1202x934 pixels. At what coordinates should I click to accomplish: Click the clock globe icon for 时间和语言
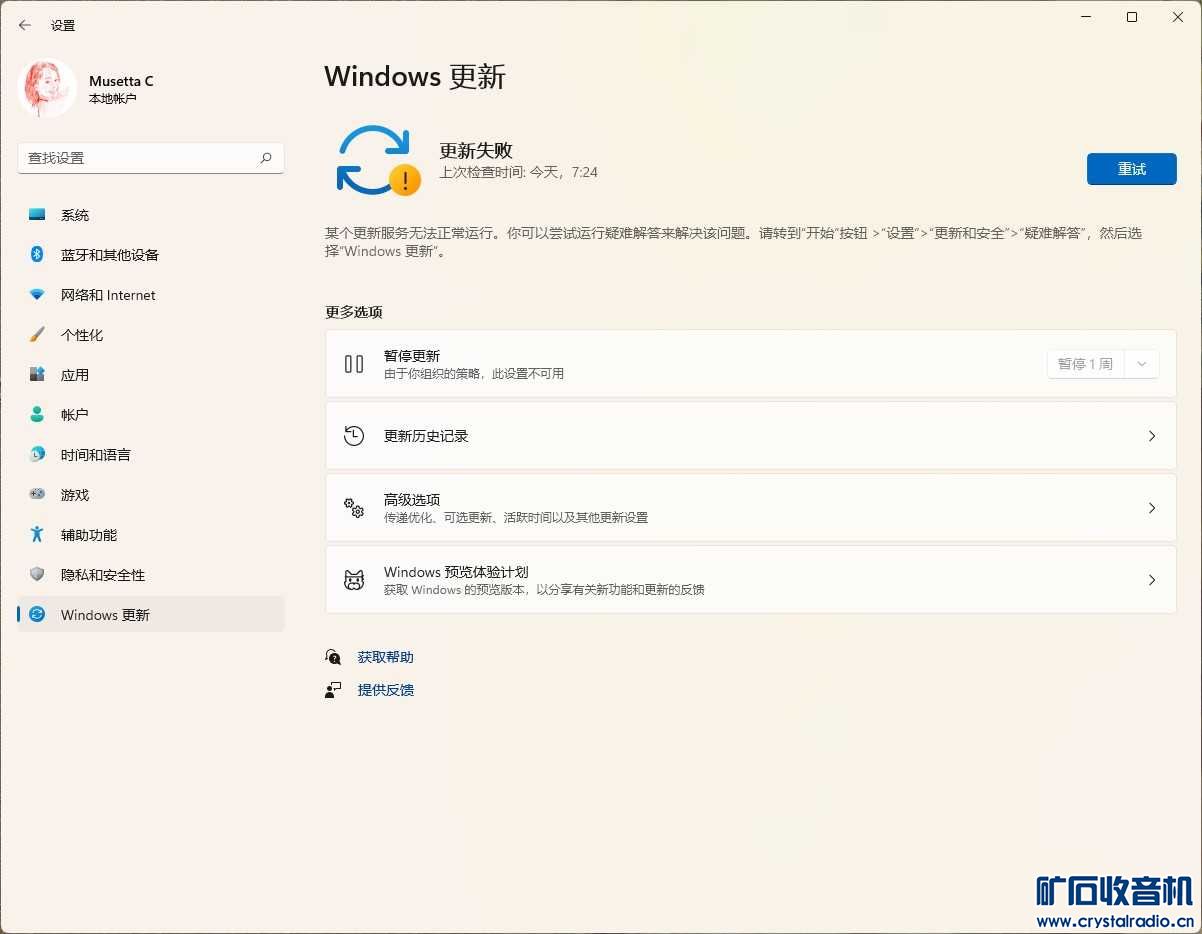(x=37, y=455)
